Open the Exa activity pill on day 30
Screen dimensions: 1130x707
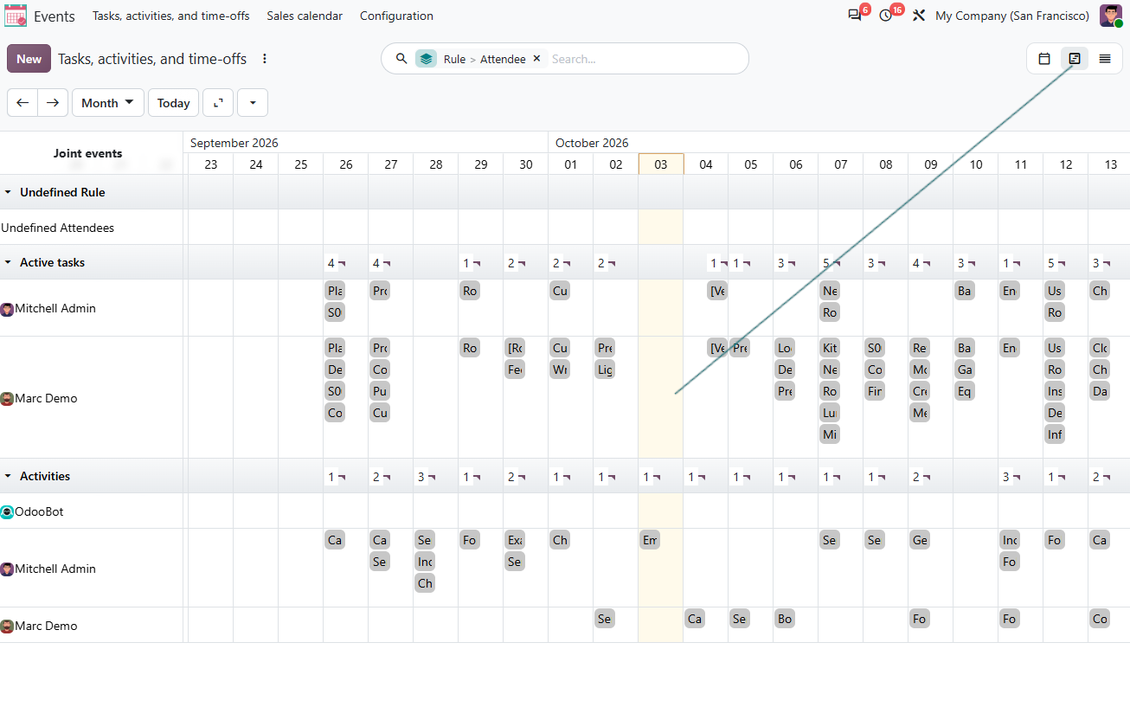pos(515,540)
